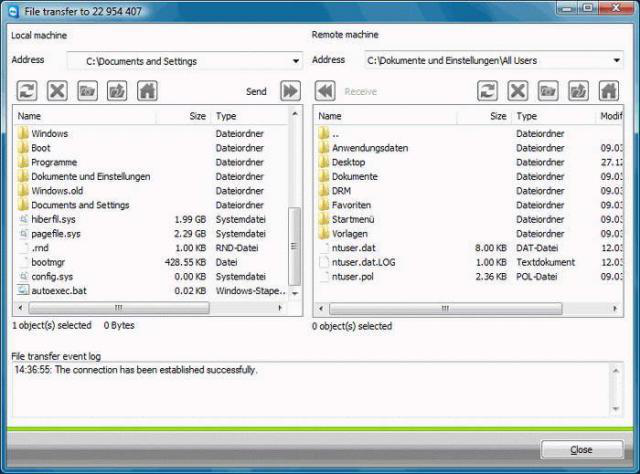
Task: Click local list vertical scrollbar down arrow
Action: click(295, 293)
